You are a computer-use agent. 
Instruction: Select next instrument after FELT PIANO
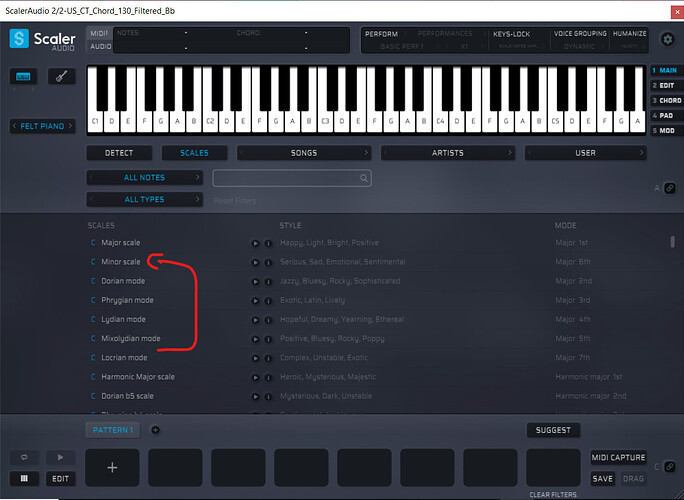(70, 126)
